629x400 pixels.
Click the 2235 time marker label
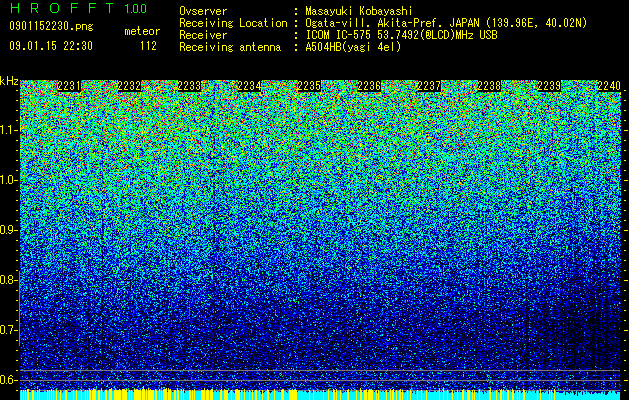click(x=309, y=86)
